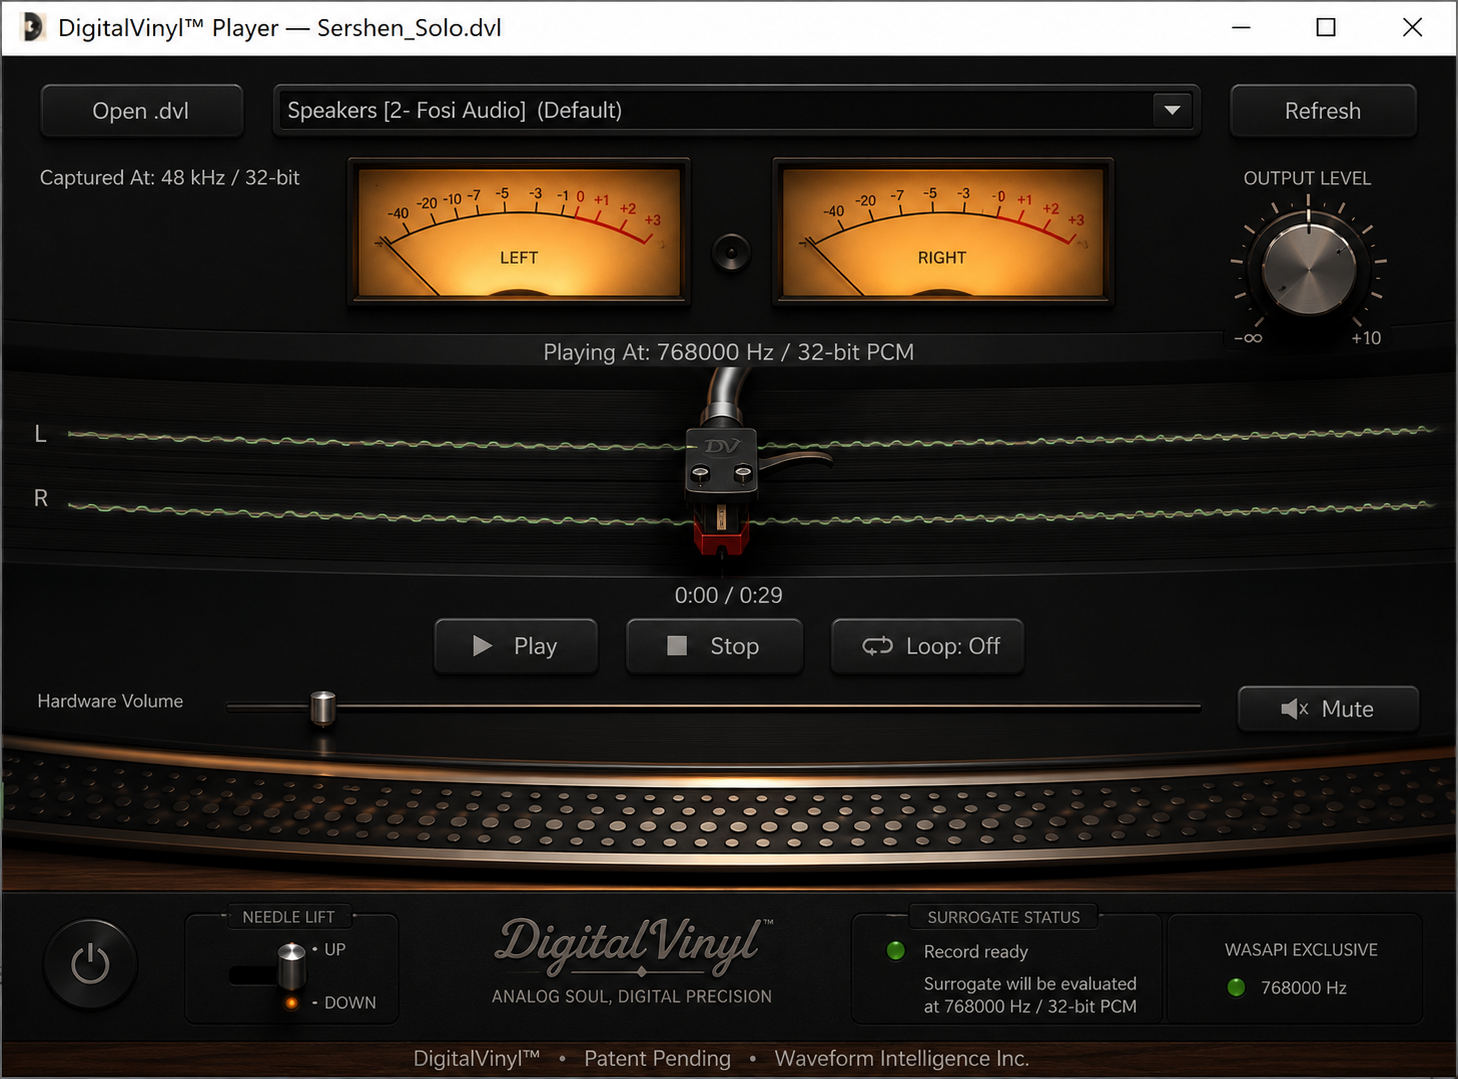Click the 'OUTPUT LEVEL' label
Viewport: 1458px width, 1079px height.
pyautogui.click(x=1307, y=178)
